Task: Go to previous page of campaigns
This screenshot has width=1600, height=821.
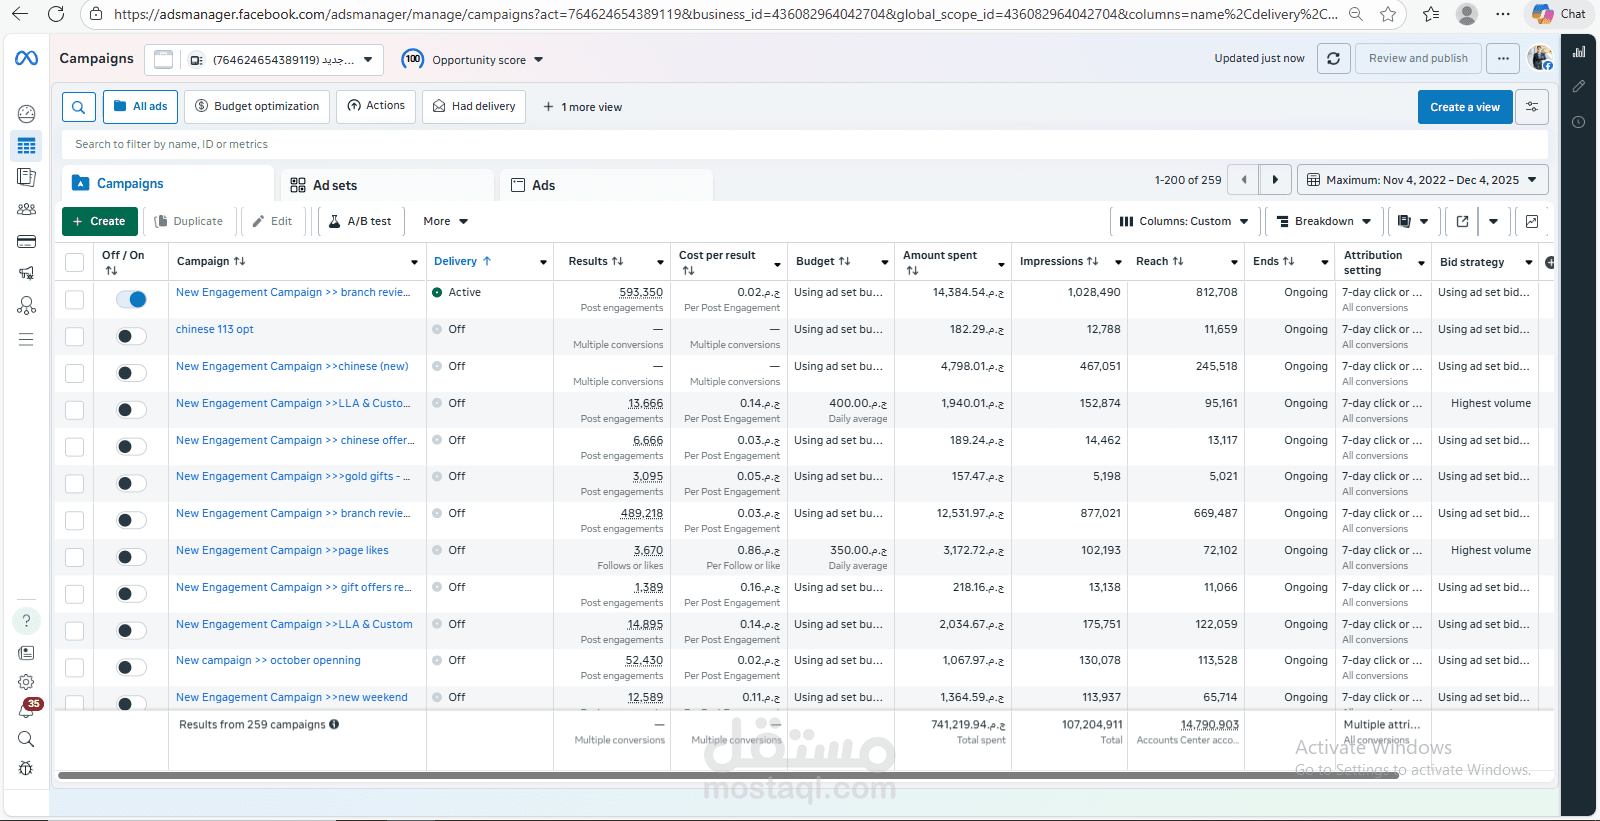Action: tap(1243, 180)
